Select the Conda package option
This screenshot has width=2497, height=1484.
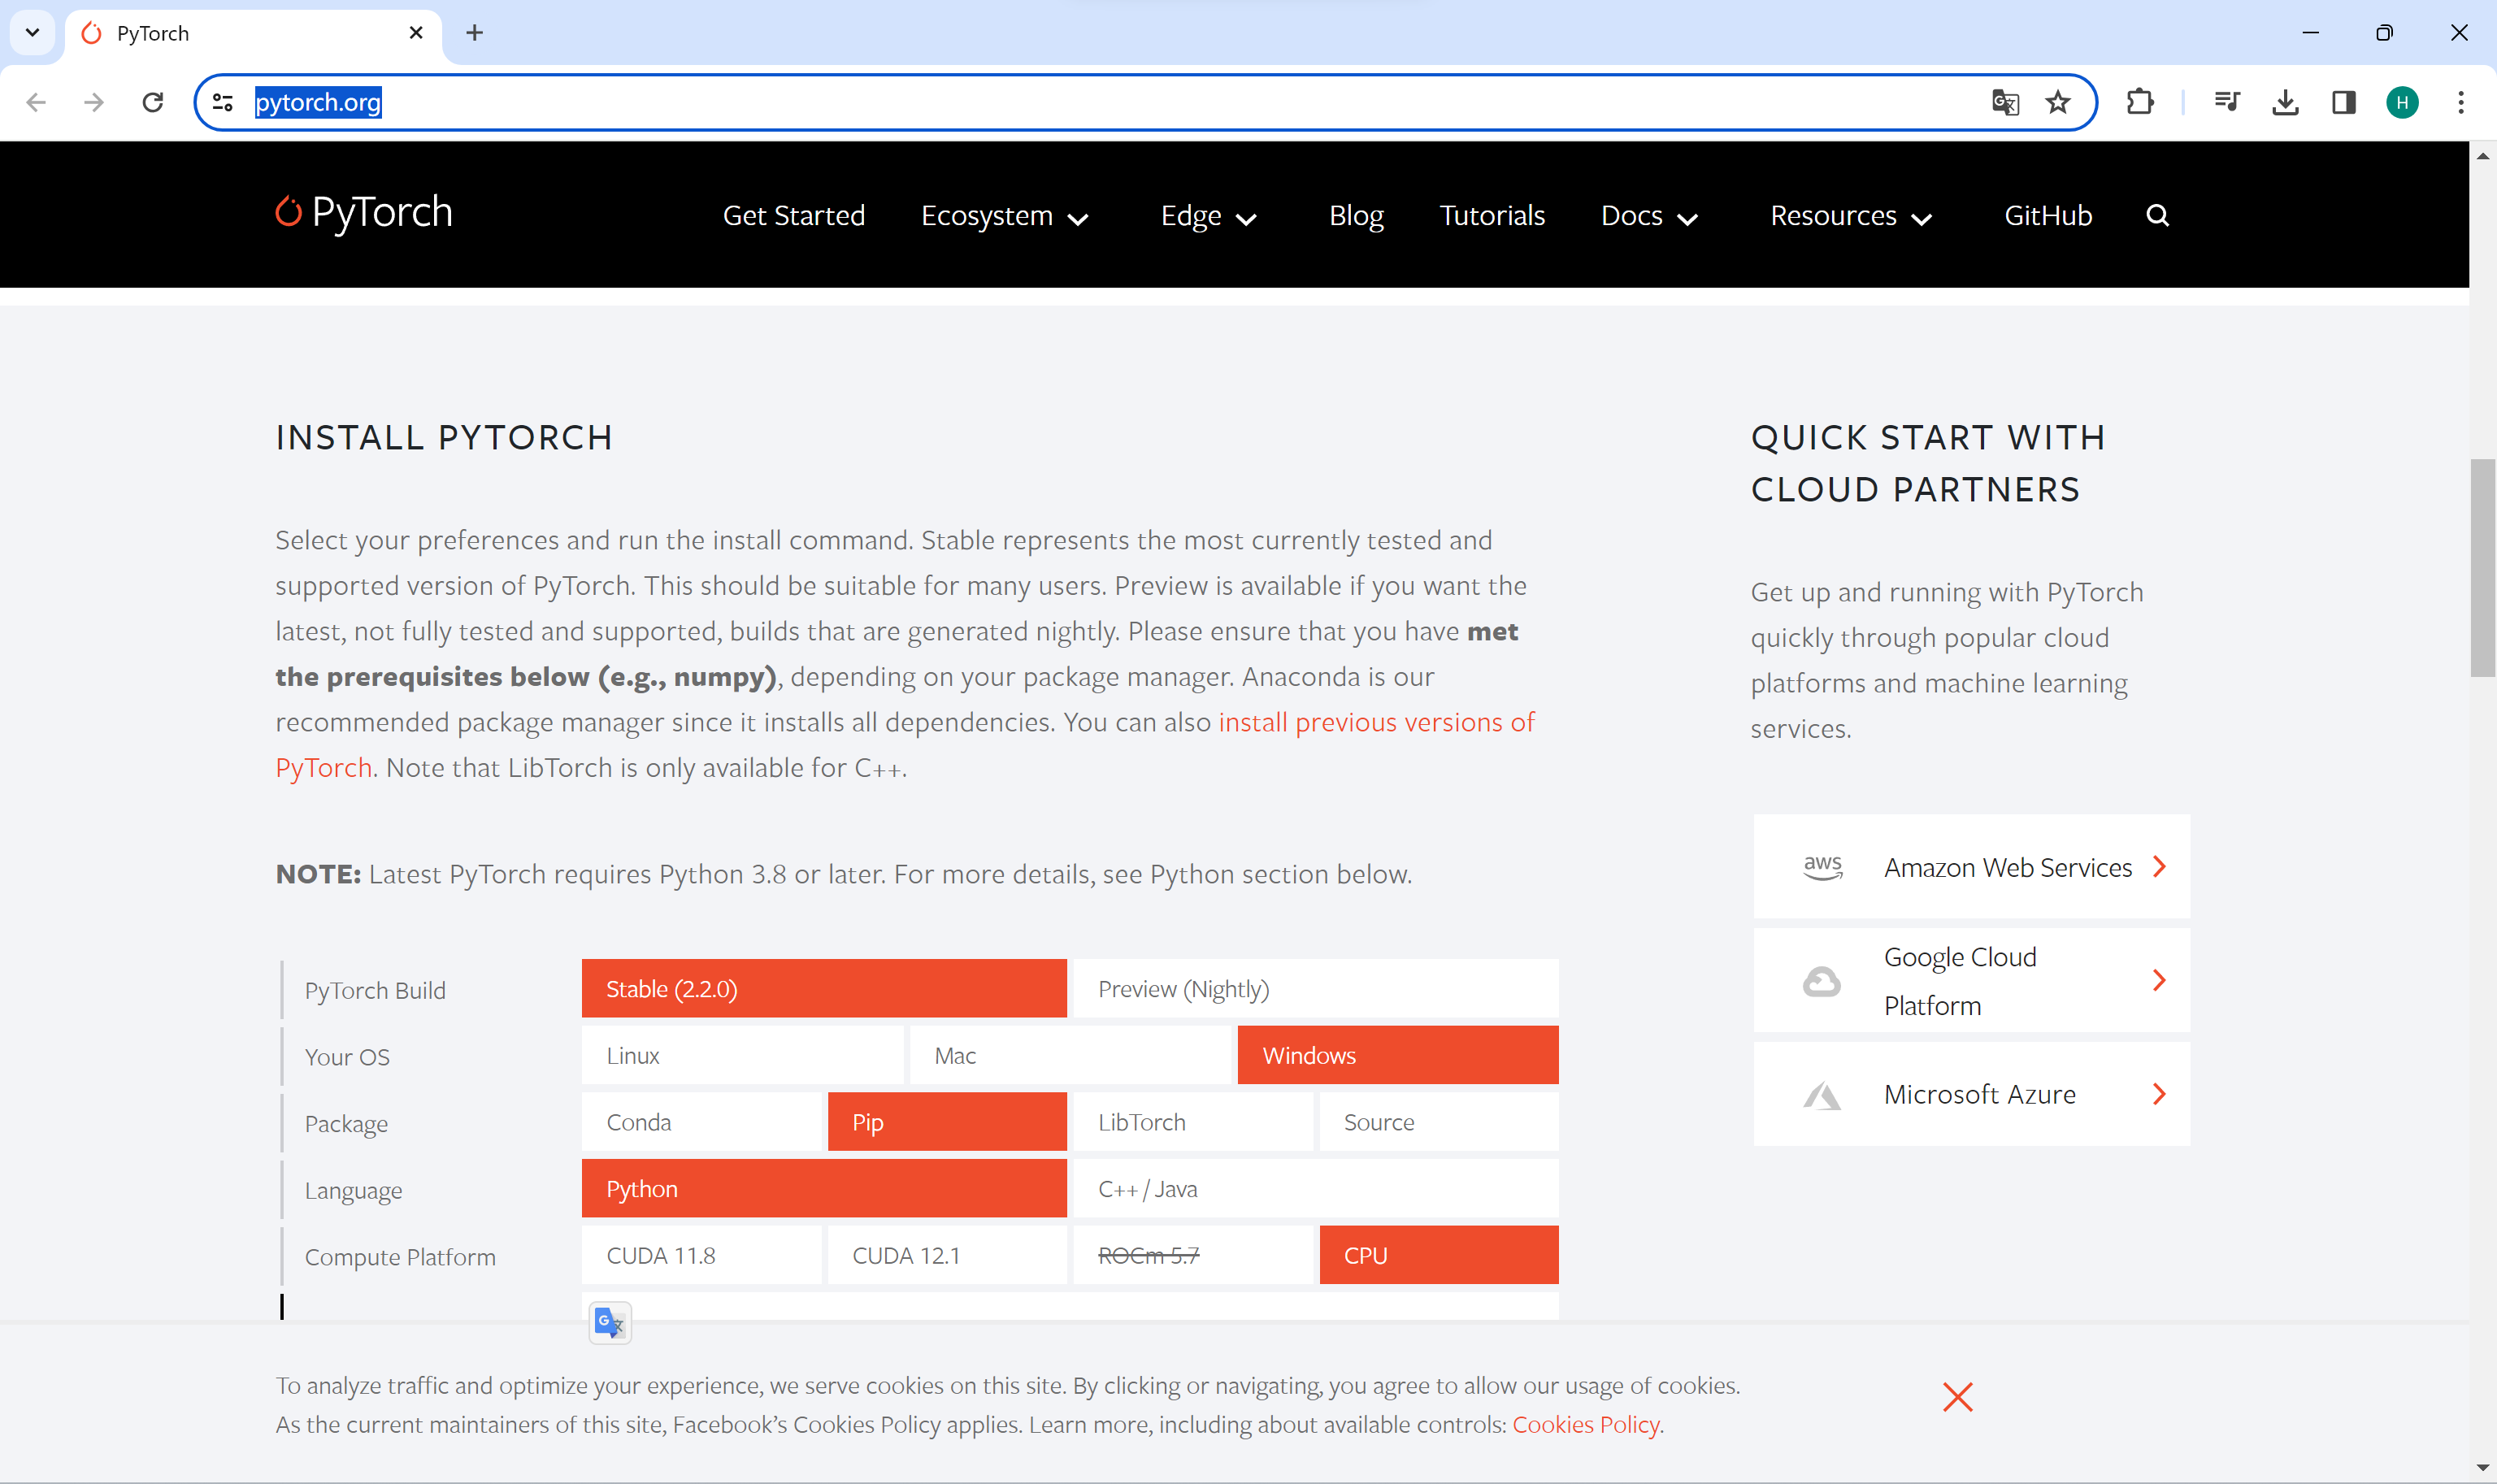pos(701,1122)
